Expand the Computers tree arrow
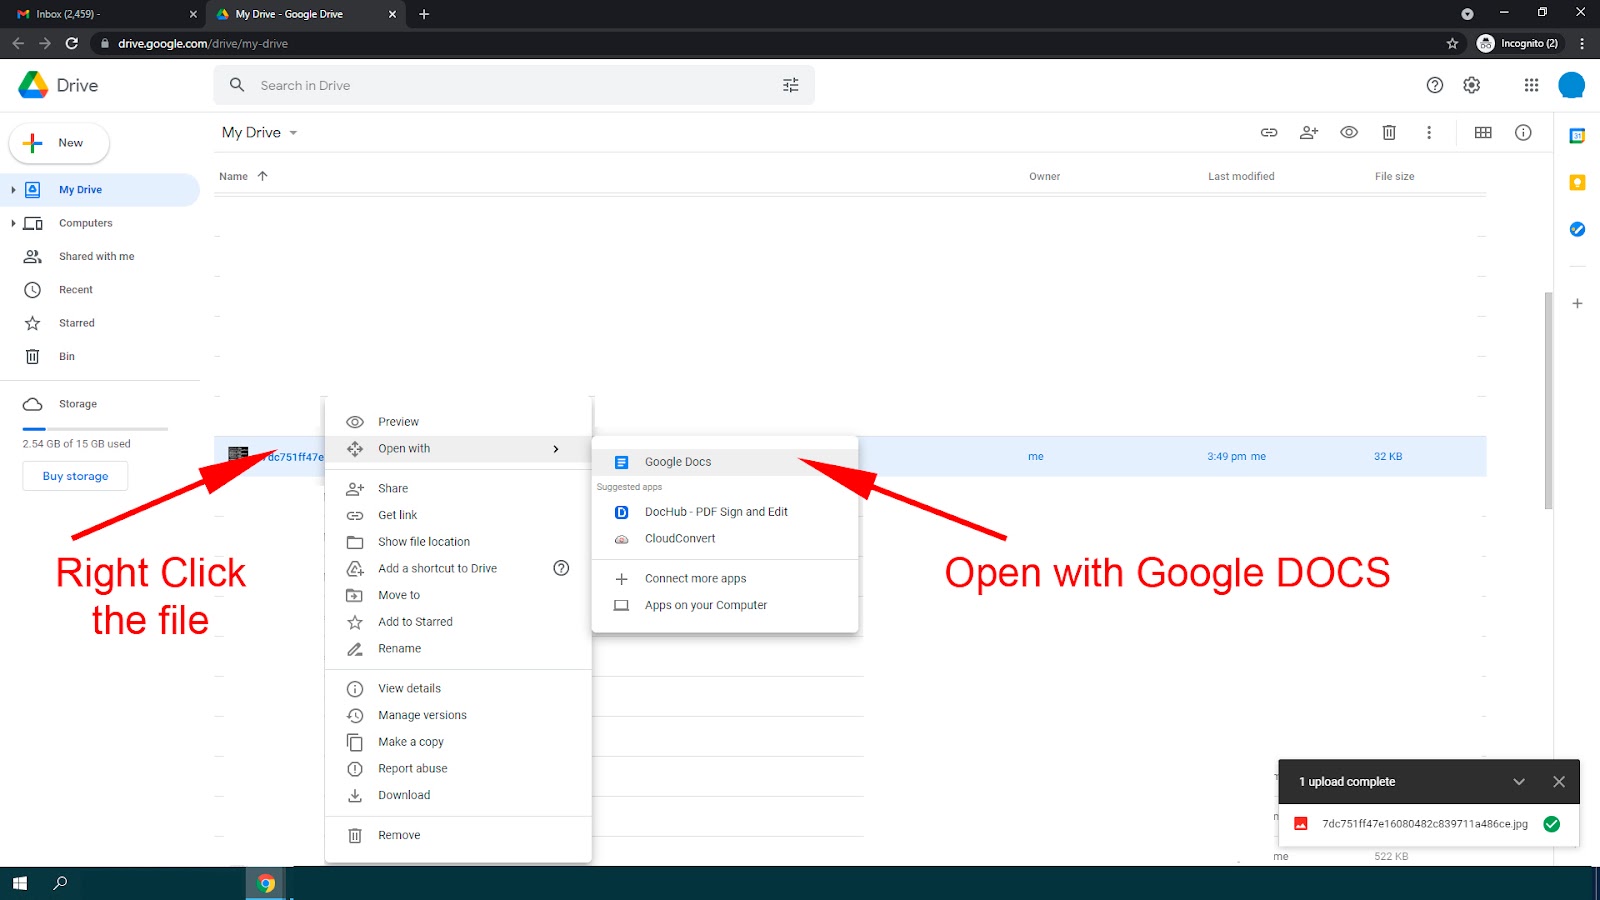The height and width of the screenshot is (900, 1600). [x=13, y=223]
